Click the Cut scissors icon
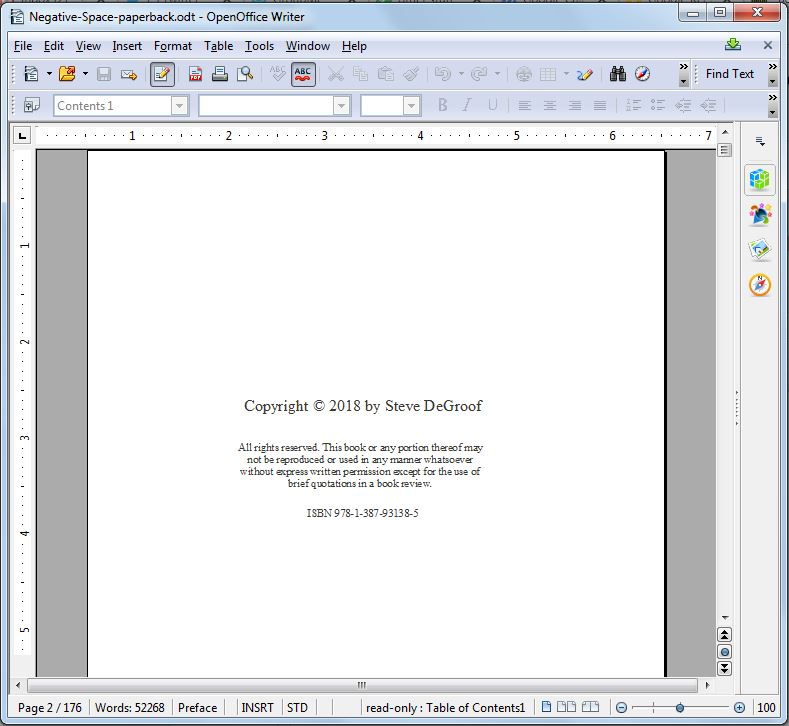The image size is (789, 726). [x=335, y=74]
